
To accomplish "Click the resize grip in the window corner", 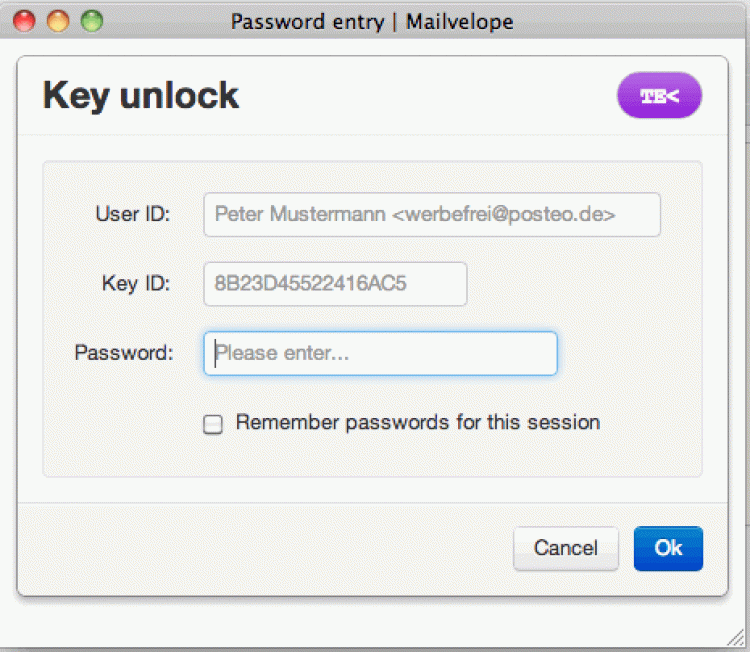I will tap(738, 640).
